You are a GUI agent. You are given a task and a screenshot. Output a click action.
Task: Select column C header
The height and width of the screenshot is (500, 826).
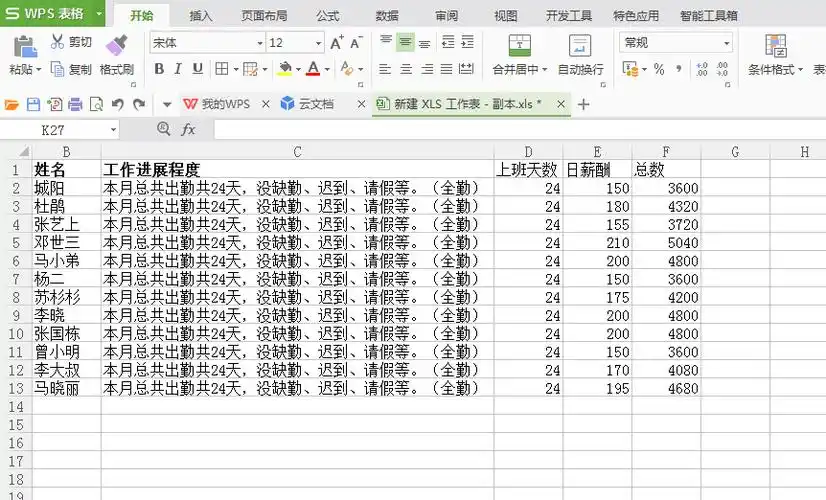pos(298,152)
